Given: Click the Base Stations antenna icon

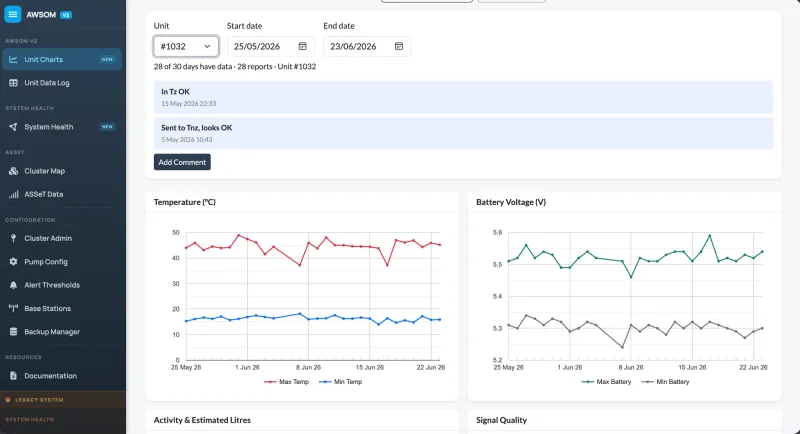Looking at the screenshot, I should (x=13, y=308).
